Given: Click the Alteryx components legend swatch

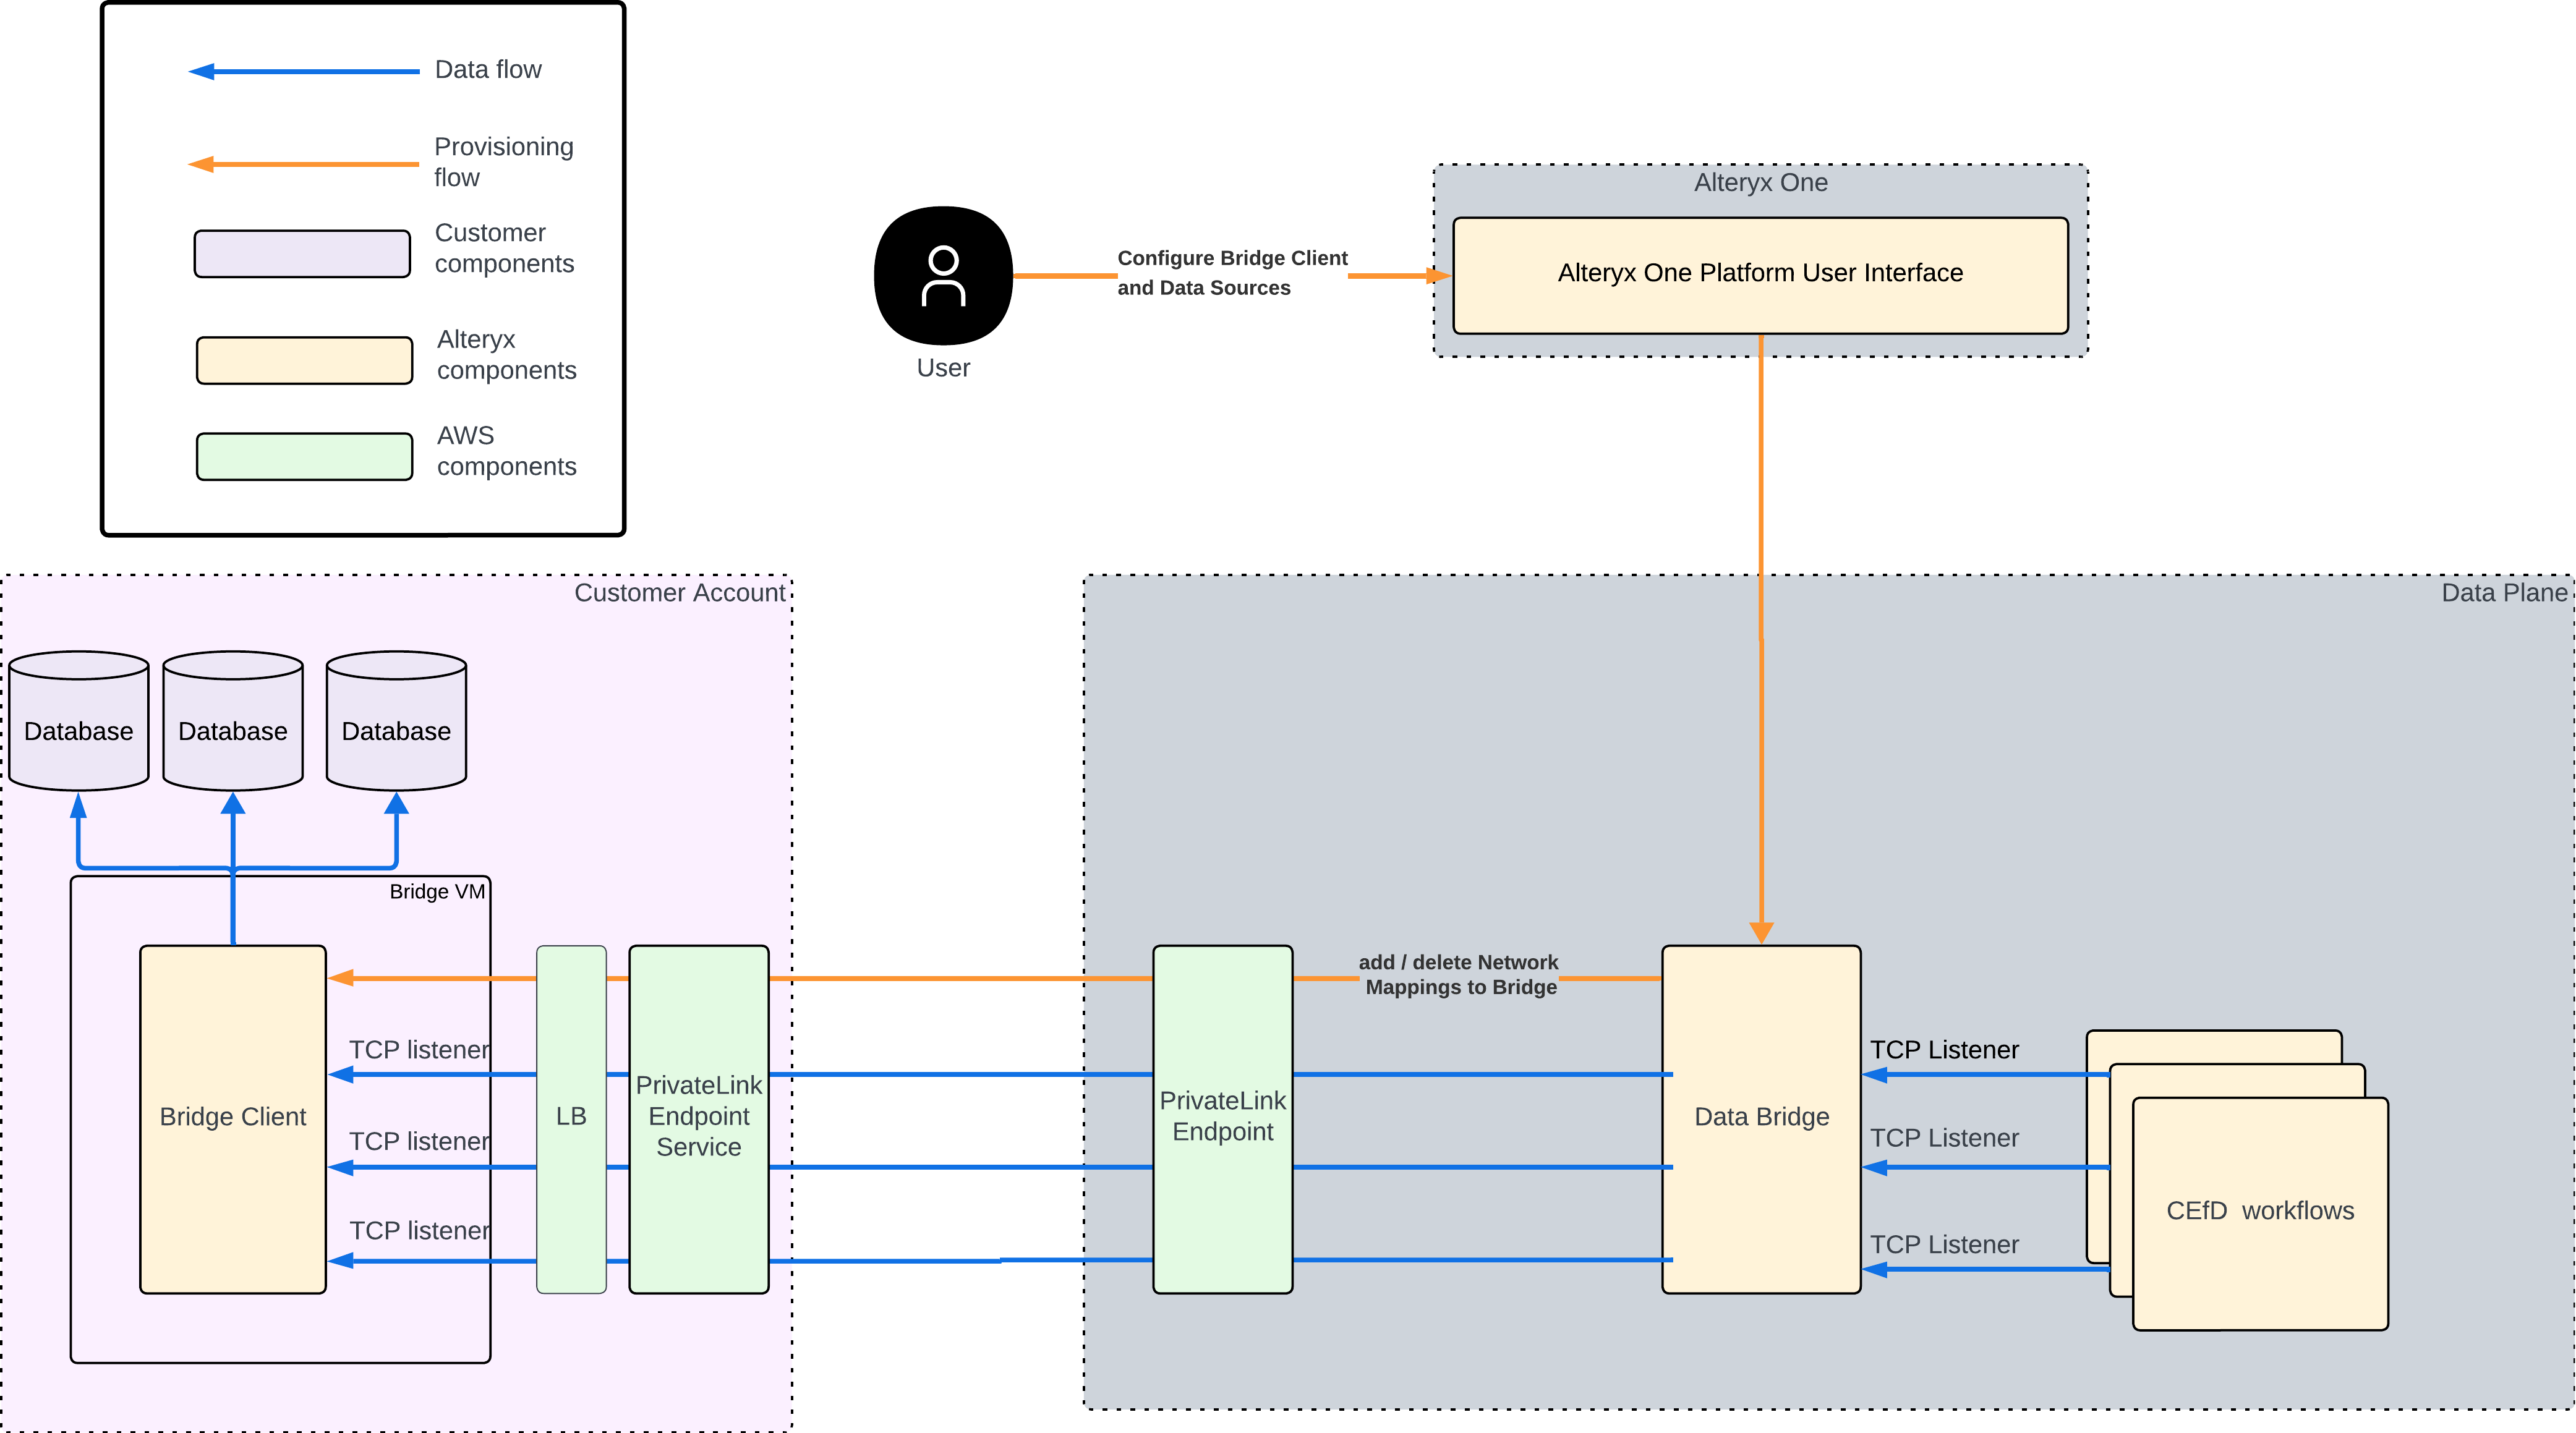Looking at the screenshot, I should 304,360.
